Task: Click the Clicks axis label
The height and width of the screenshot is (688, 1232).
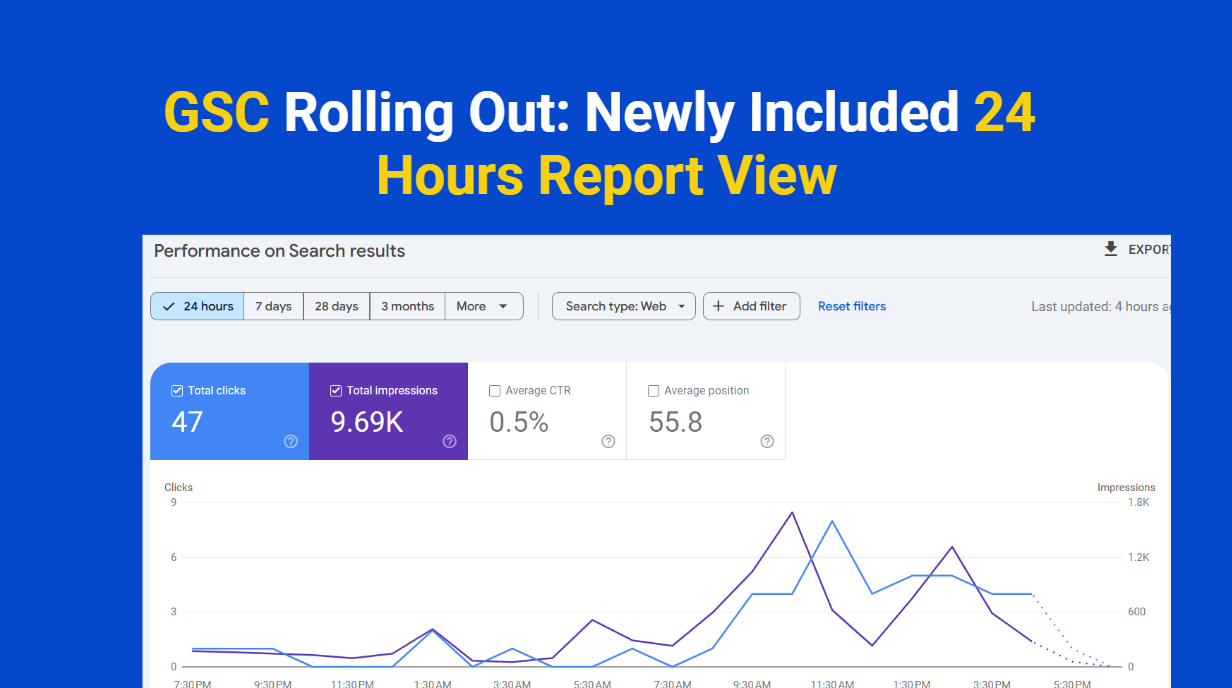Action: (x=179, y=487)
